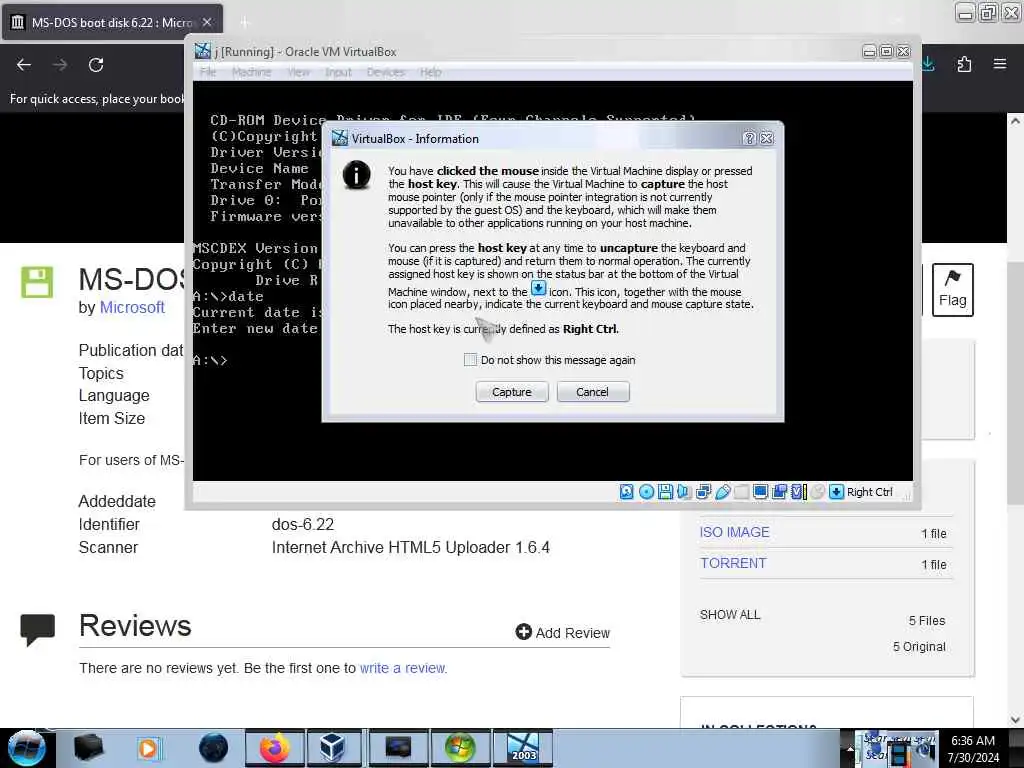Click the recording icon in VirtualBox status bar

[x=779, y=492]
